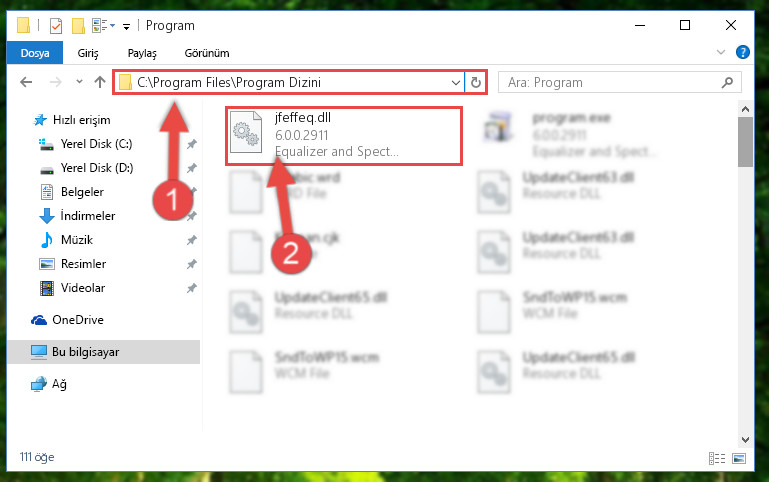Viewport: 769px width, 482px height.
Task: Open the address bar history dropdown
Action: click(456, 82)
